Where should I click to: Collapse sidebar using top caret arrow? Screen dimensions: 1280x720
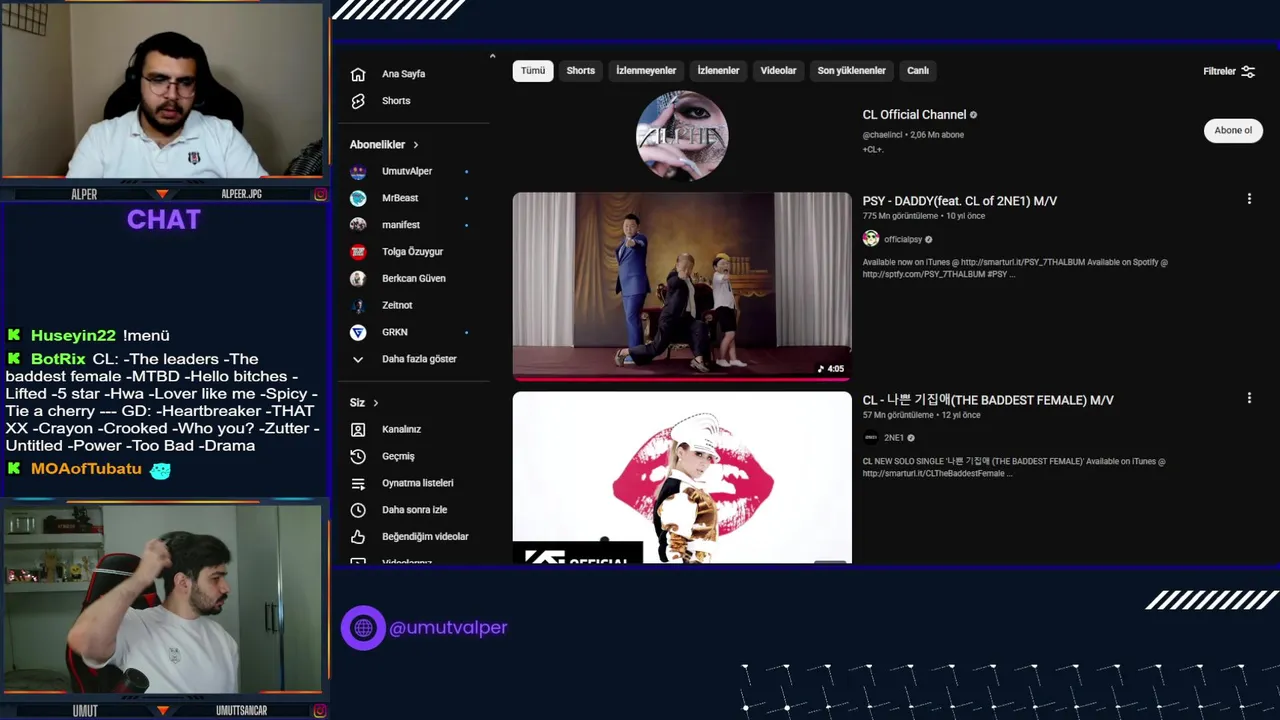coord(492,56)
